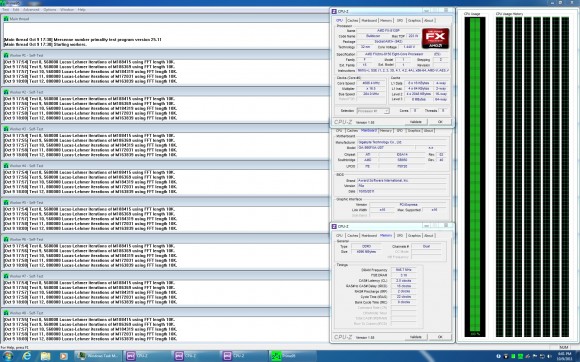Click OK button in top CPU-Z window
The image size is (580, 362).
pyautogui.click(x=440, y=122)
